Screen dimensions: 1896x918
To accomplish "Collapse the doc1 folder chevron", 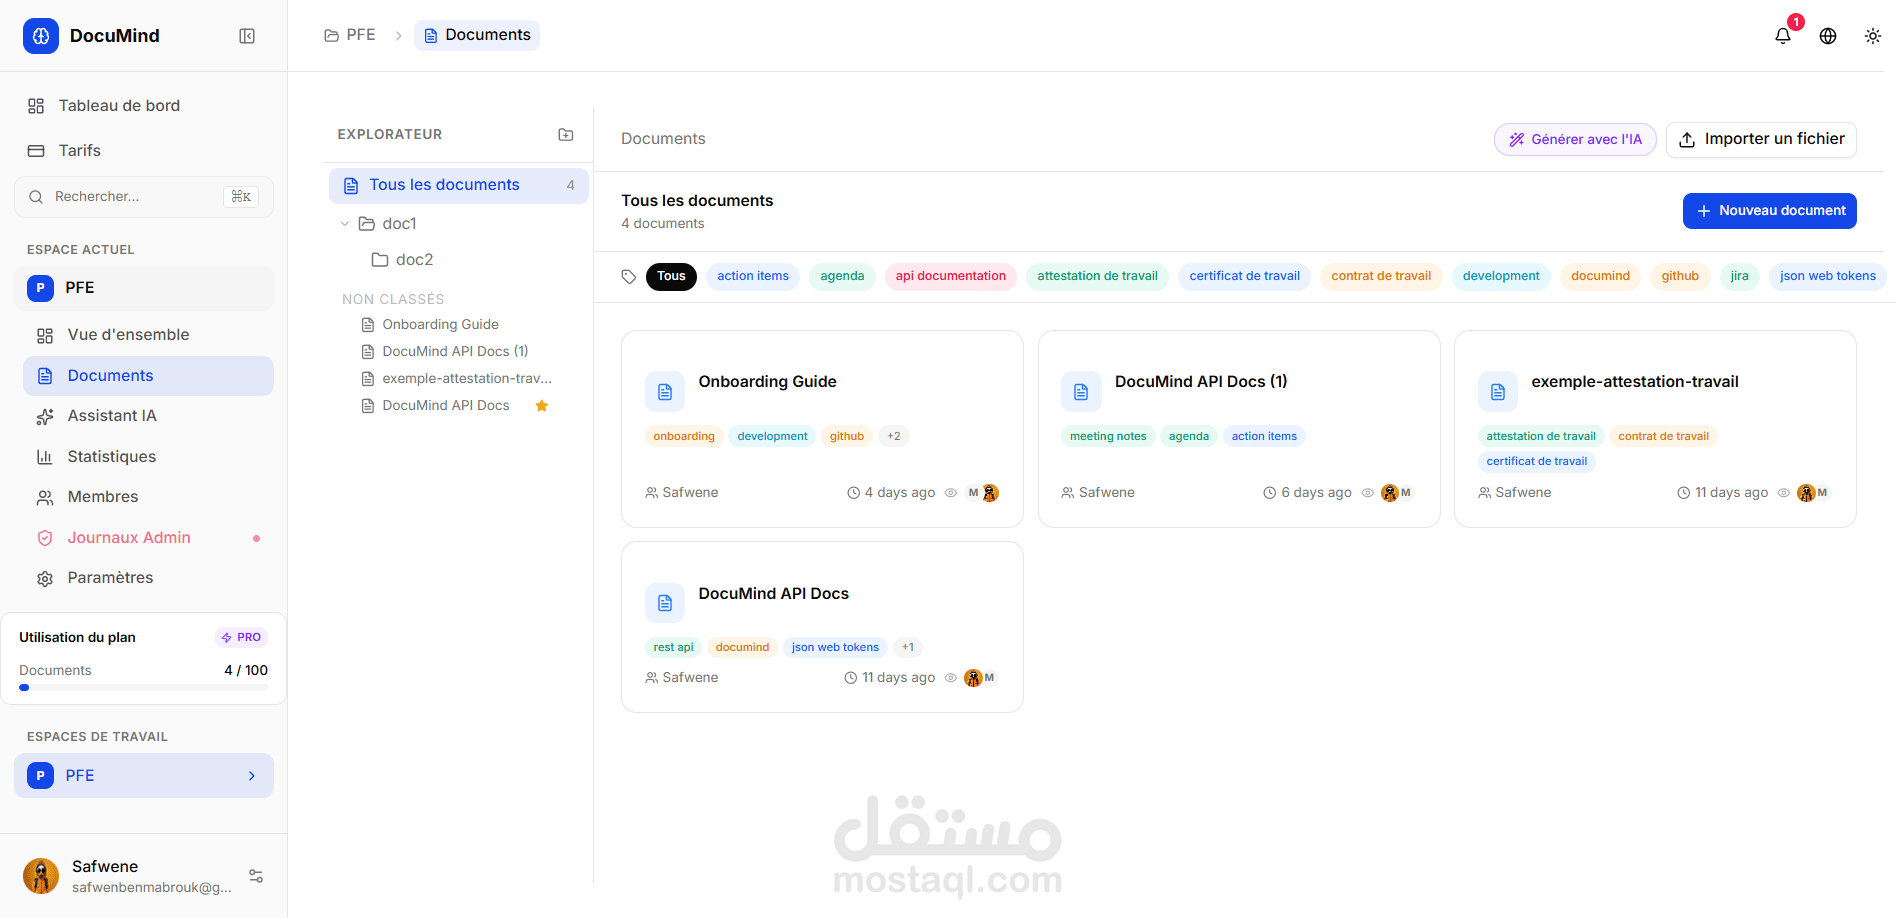I will (x=345, y=224).
